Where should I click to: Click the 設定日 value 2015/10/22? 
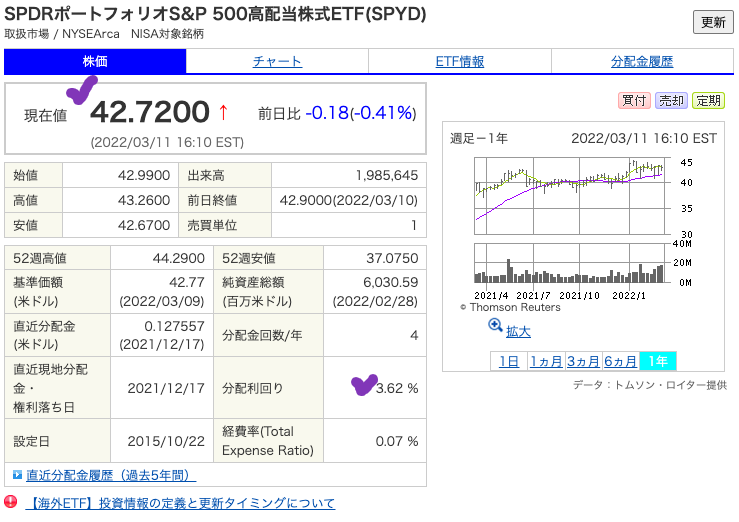pyautogui.click(x=166, y=441)
